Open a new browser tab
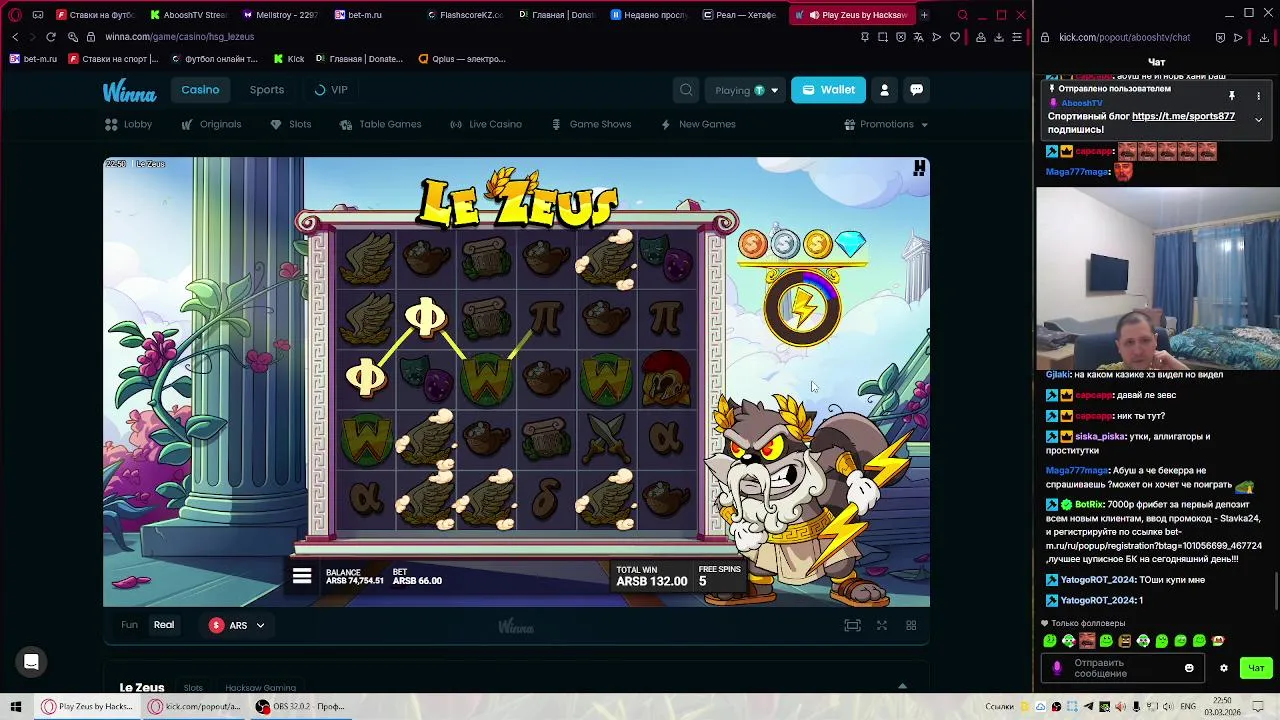Image resolution: width=1280 pixels, height=720 pixels. [924, 15]
